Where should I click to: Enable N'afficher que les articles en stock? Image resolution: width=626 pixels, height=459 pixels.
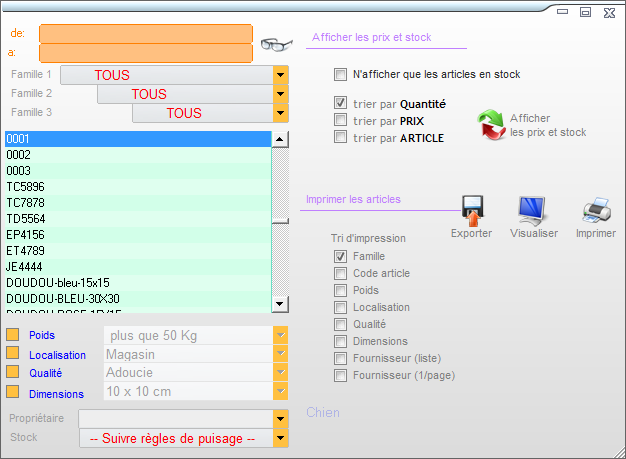click(341, 74)
